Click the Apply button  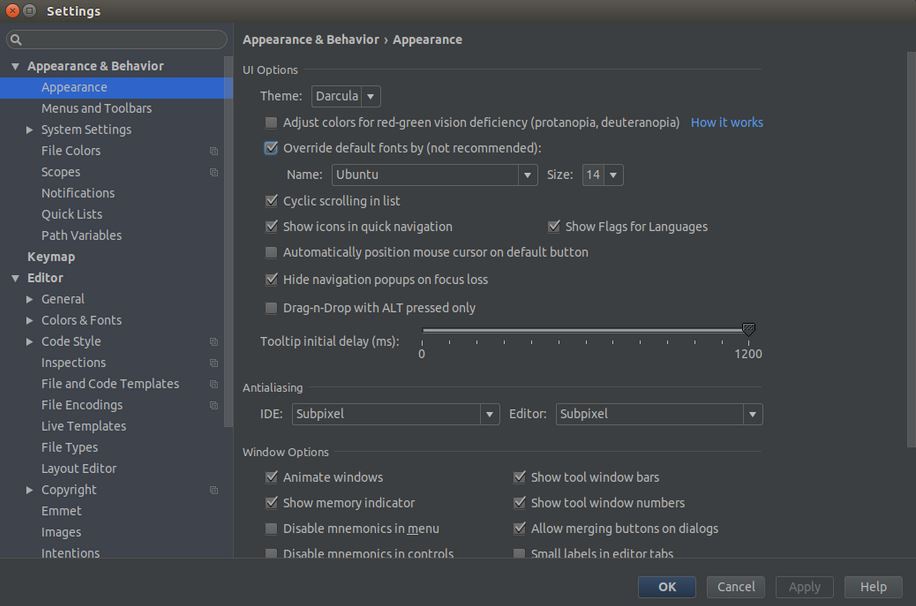tap(804, 587)
